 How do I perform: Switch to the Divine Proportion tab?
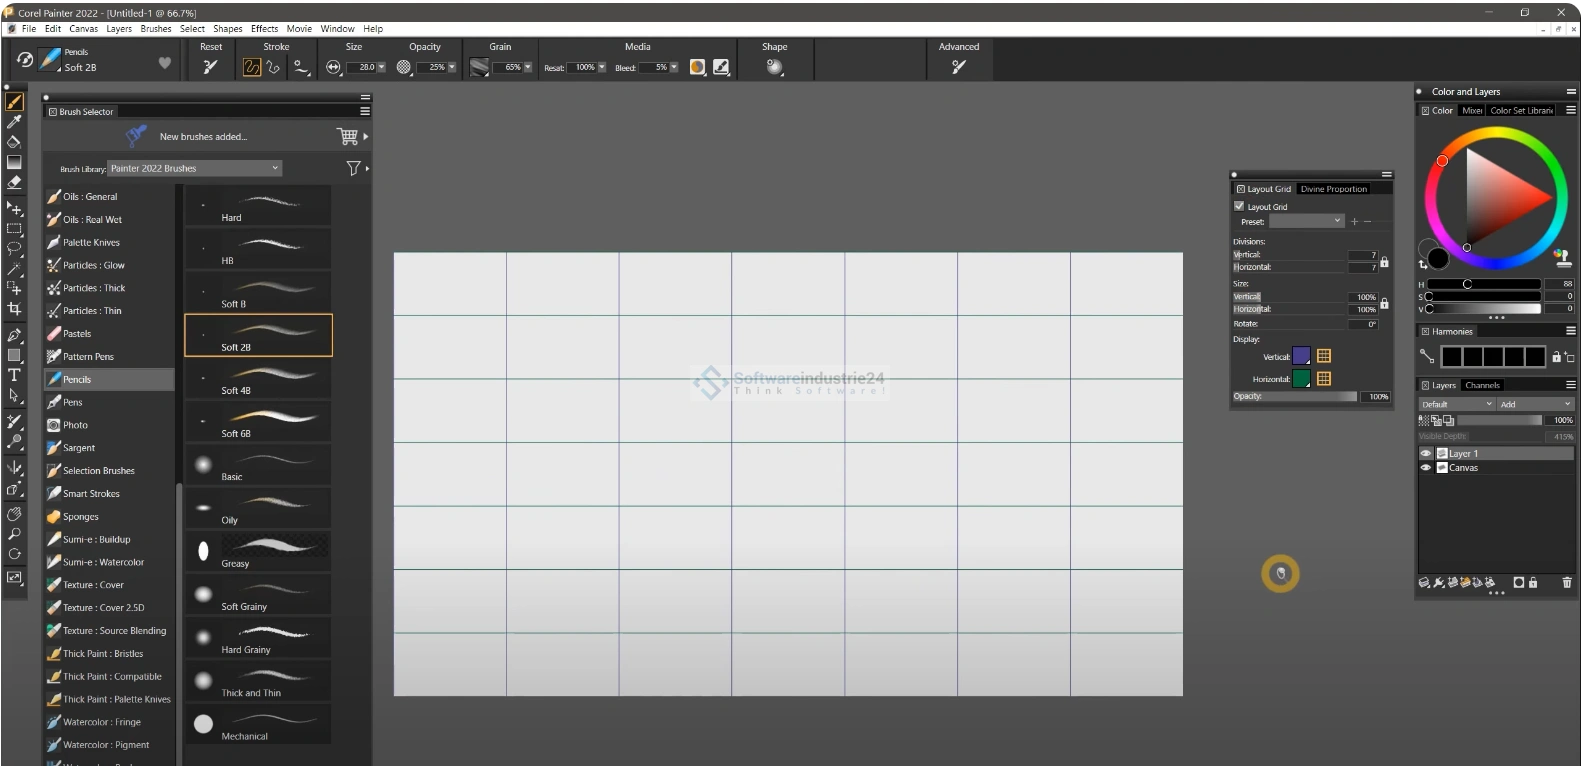[1333, 189]
